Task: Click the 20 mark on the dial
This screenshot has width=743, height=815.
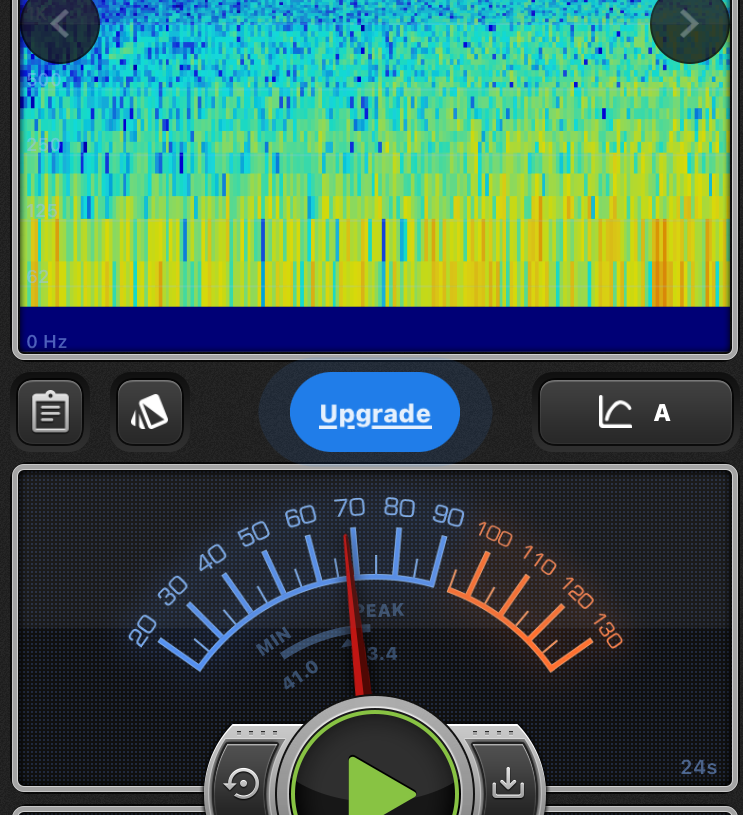Action: 143,630
